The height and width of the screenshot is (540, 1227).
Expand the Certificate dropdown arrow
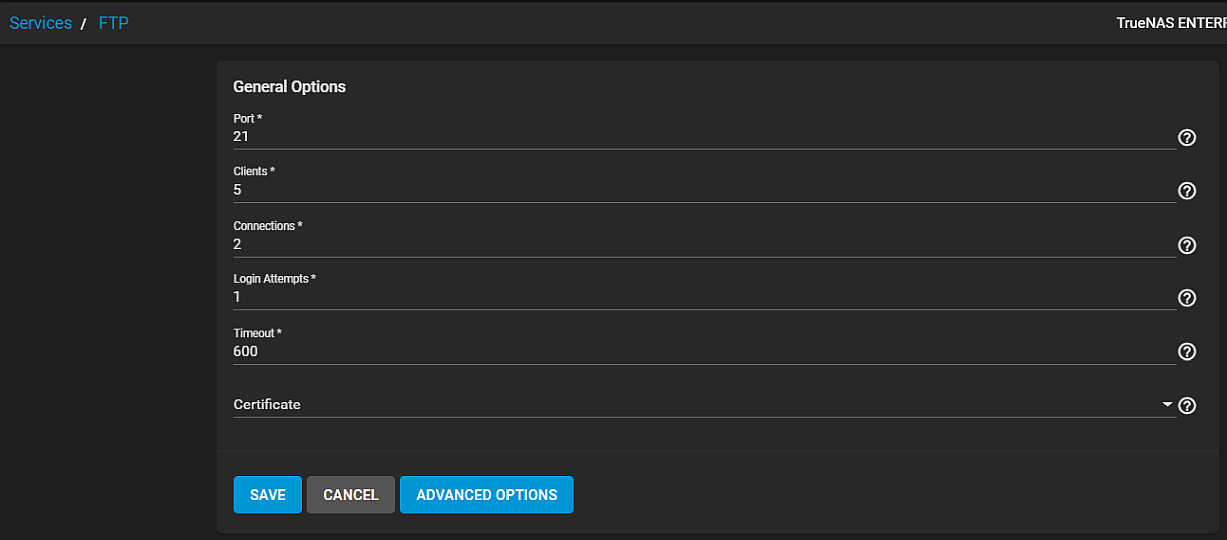[x=1167, y=405]
